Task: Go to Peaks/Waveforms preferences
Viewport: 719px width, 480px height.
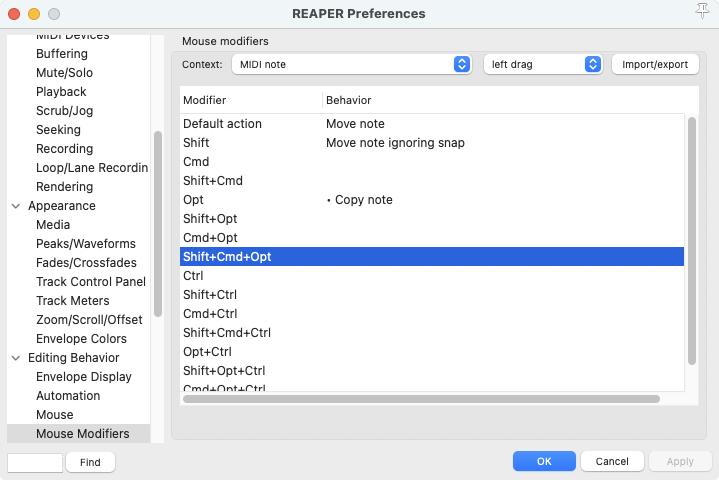Action: [85, 244]
